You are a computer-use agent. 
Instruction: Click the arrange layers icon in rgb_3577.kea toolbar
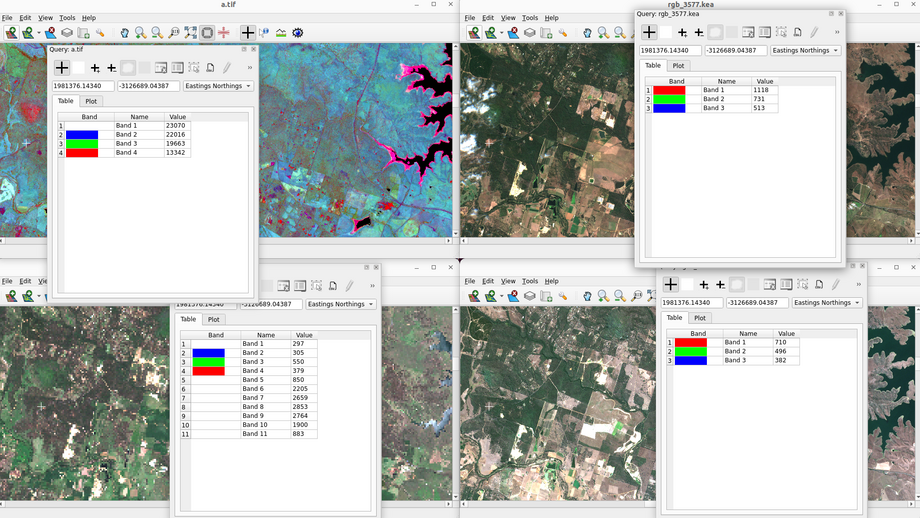[x=530, y=33]
